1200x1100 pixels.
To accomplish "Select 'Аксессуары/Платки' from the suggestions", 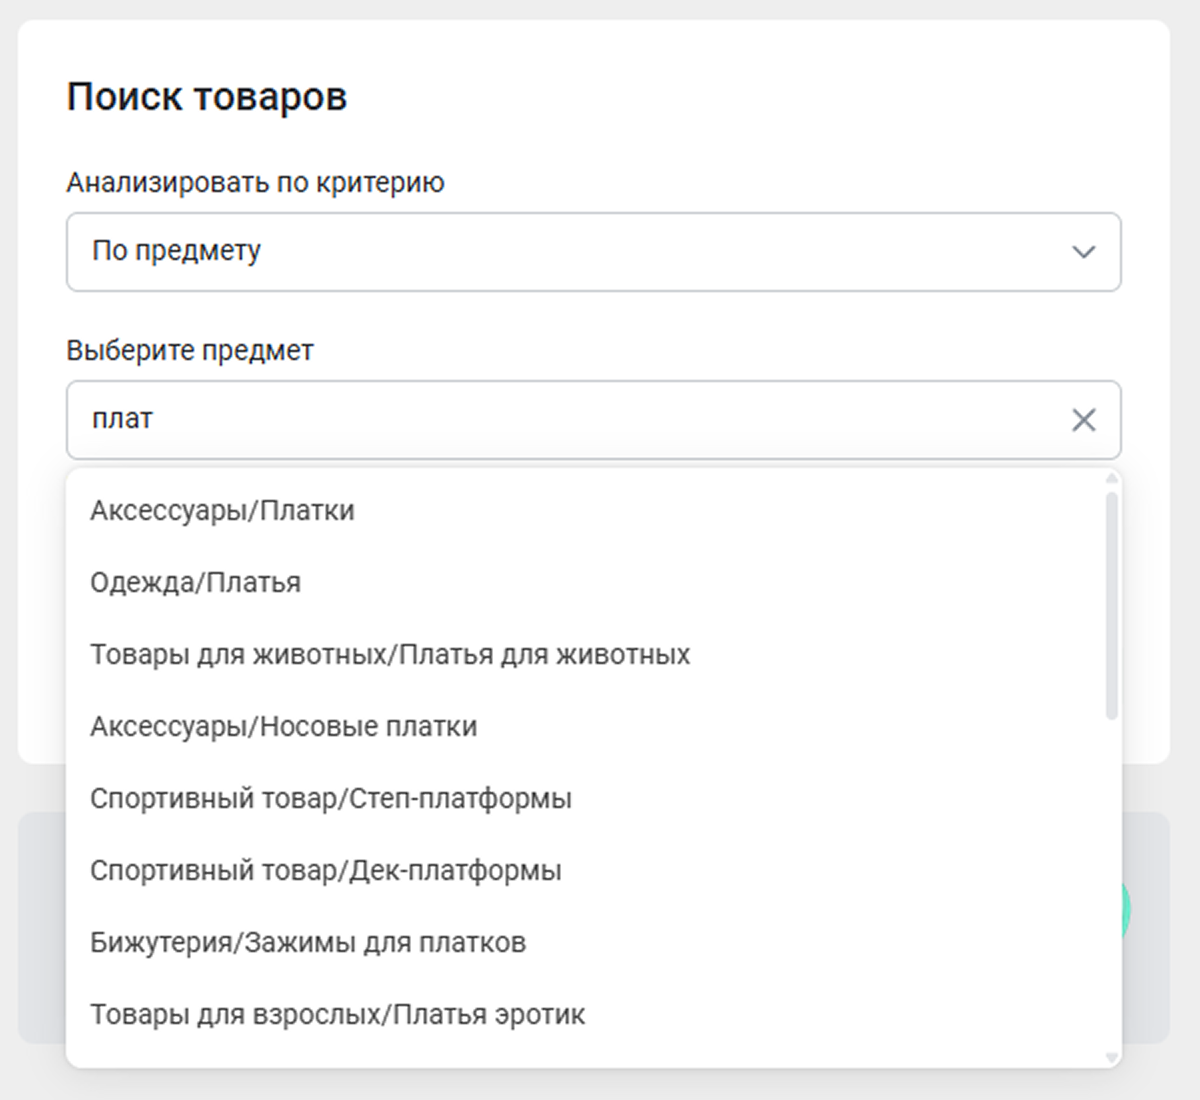I will point(222,511).
